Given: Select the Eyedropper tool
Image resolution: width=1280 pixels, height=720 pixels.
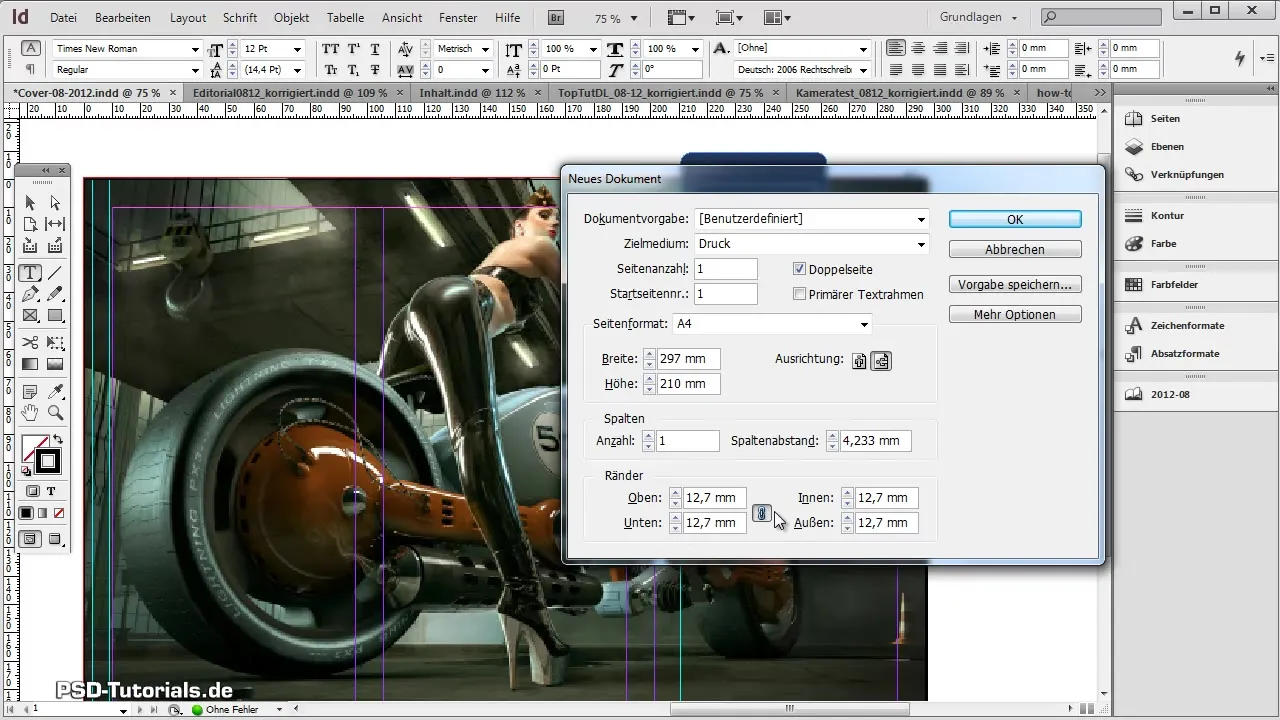Looking at the screenshot, I should click(55, 391).
